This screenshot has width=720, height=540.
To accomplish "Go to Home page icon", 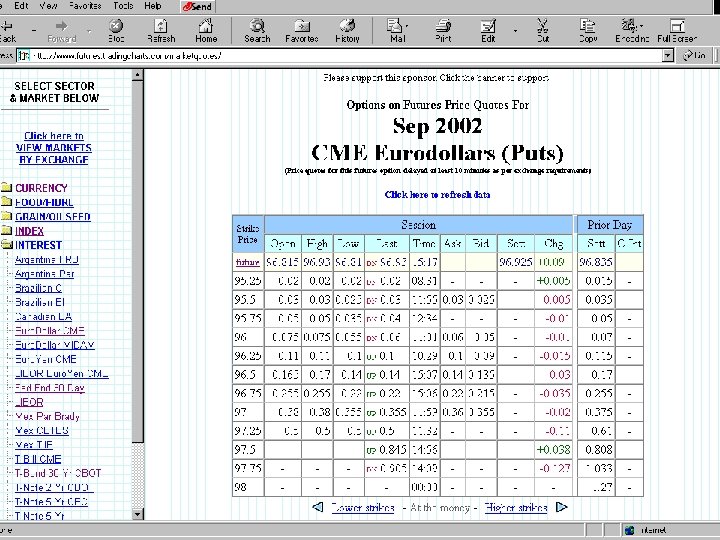I will [x=206, y=31].
